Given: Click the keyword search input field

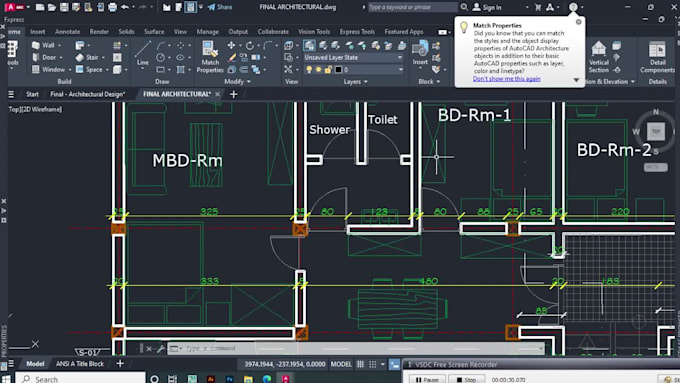Looking at the screenshot, I should point(412,7).
